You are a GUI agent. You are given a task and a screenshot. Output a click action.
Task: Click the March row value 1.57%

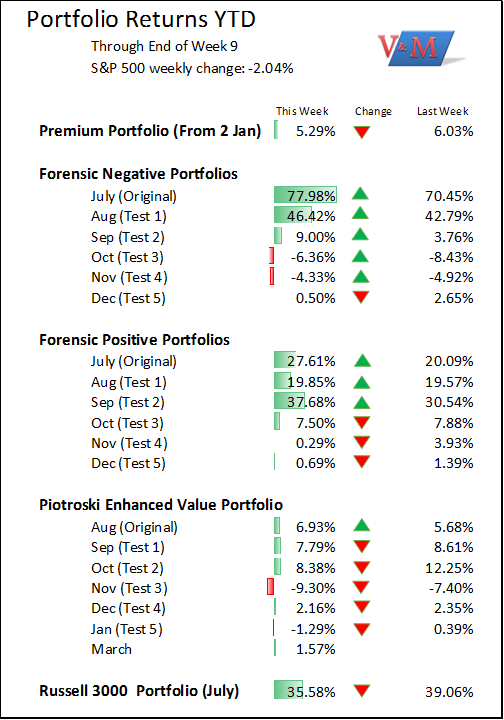315,649
